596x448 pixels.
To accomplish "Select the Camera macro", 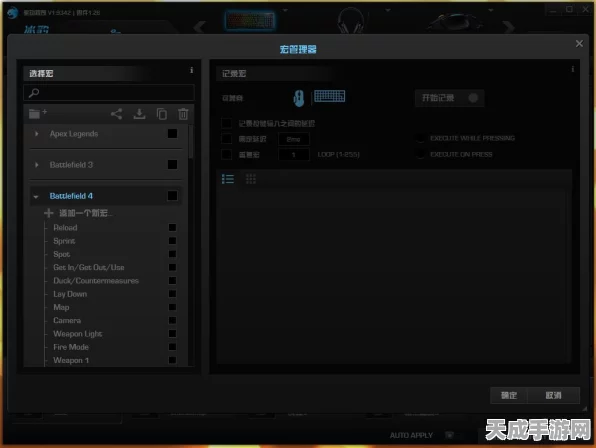I will tap(67, 321).
